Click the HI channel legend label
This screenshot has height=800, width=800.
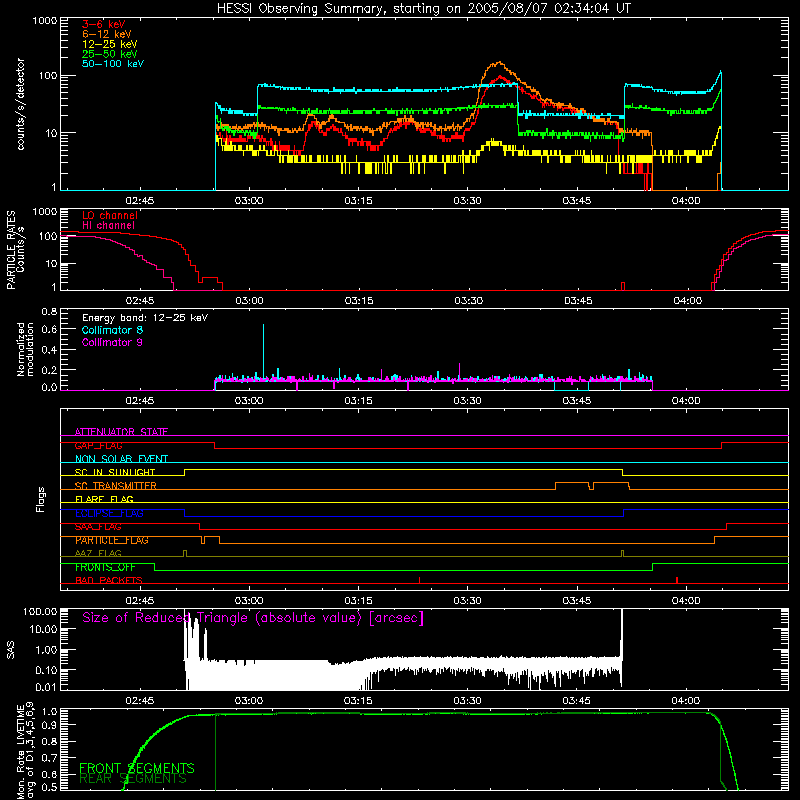pyautogui.click(x=108, y=225)
